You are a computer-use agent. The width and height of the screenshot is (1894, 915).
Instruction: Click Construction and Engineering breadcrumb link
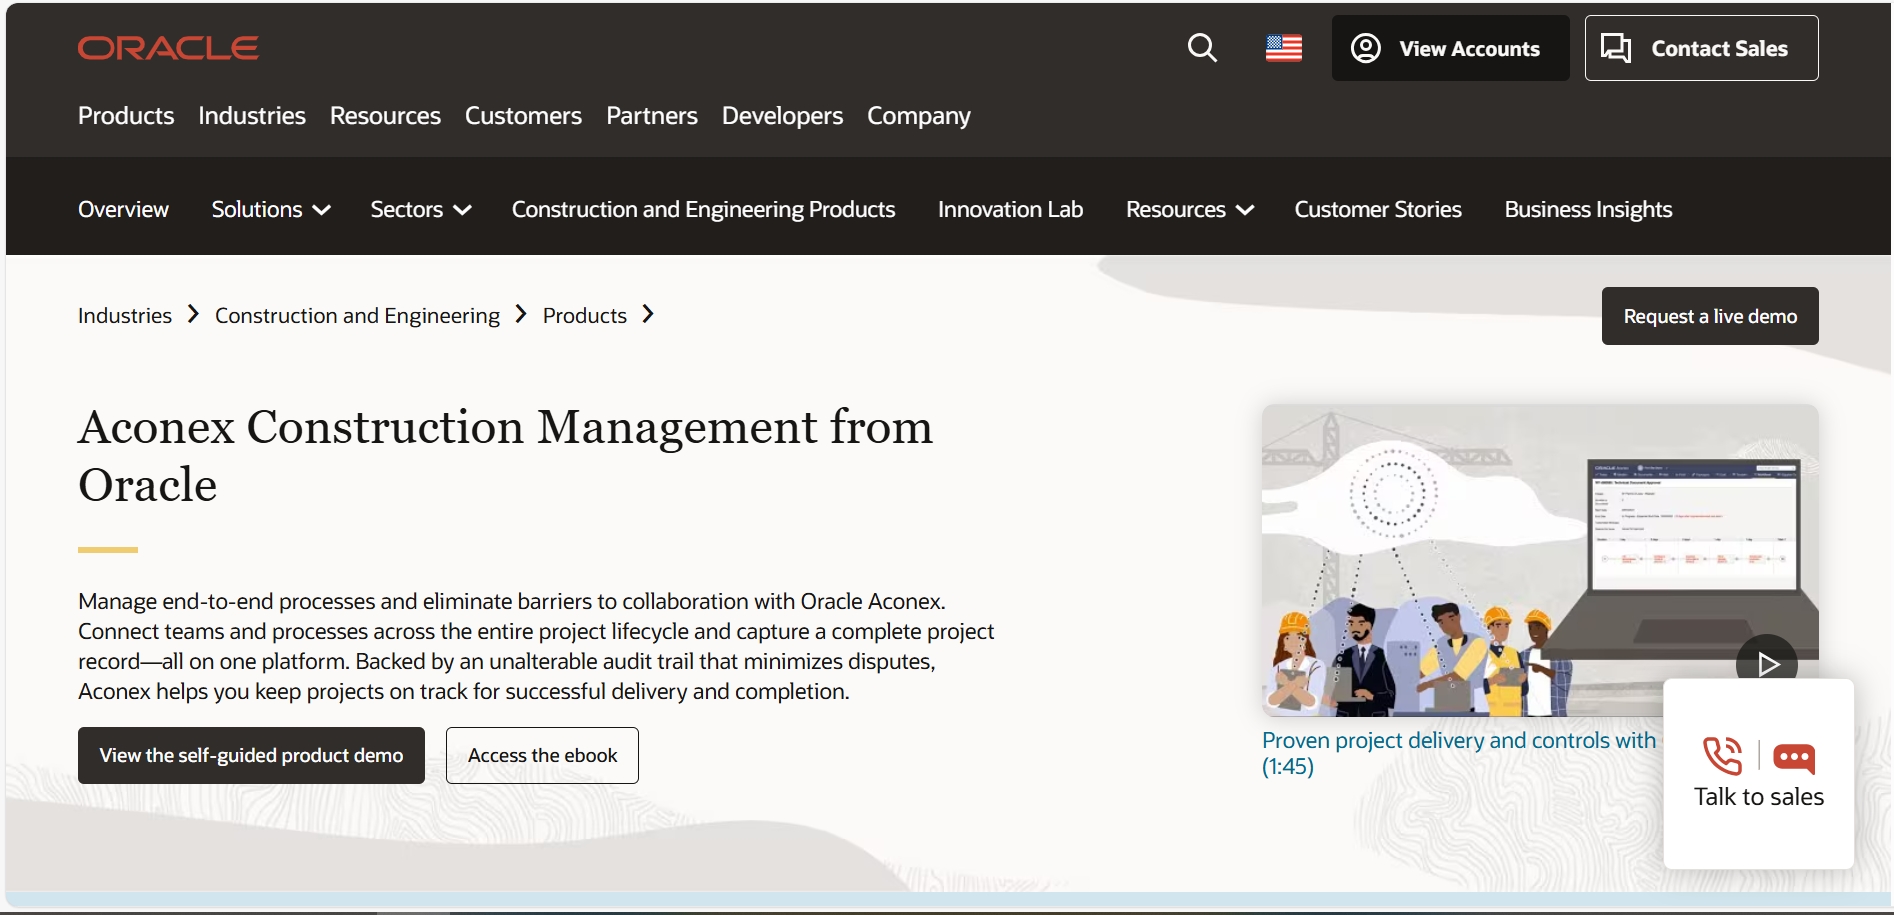tap(357, 315)
